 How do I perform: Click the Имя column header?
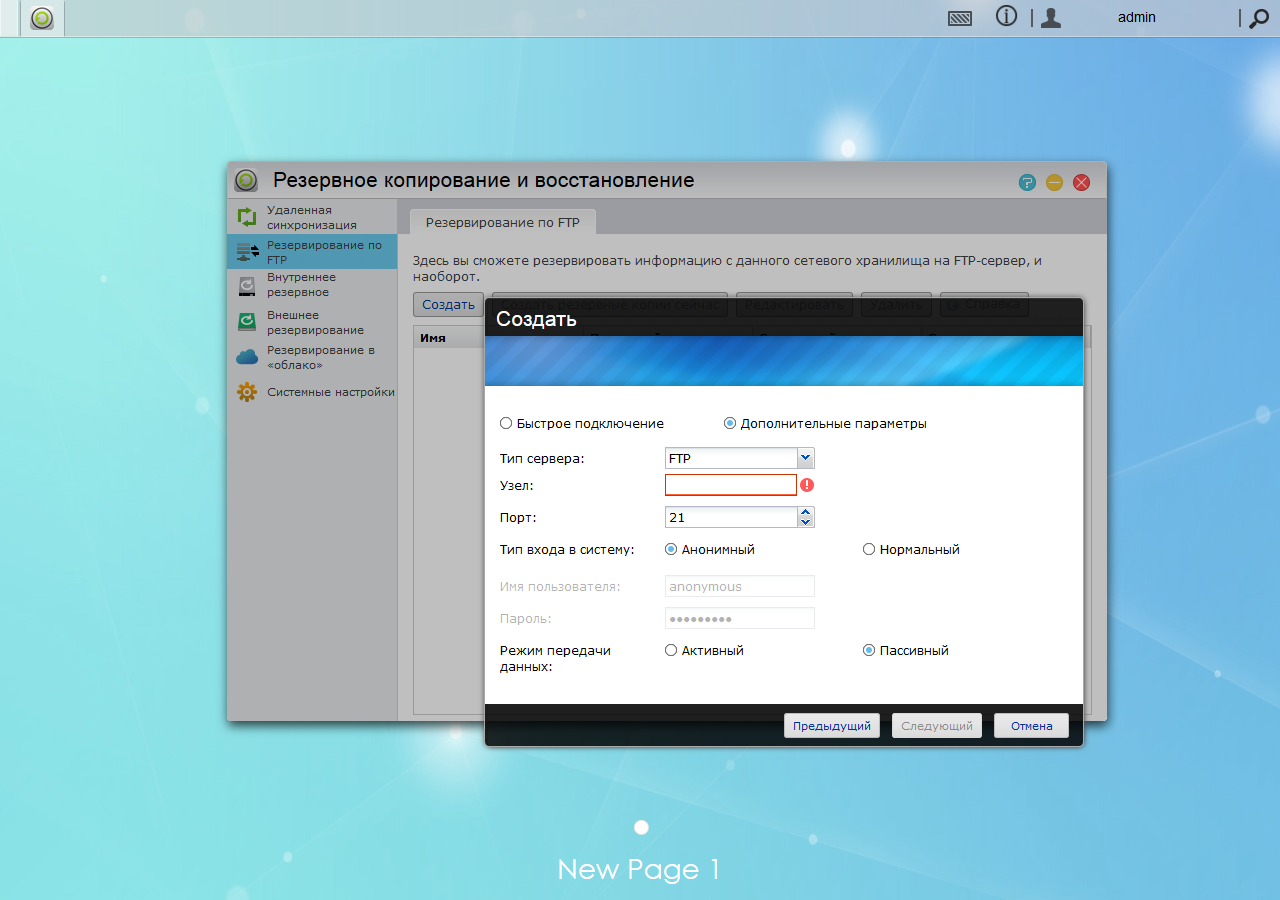(x=433, y=338)
